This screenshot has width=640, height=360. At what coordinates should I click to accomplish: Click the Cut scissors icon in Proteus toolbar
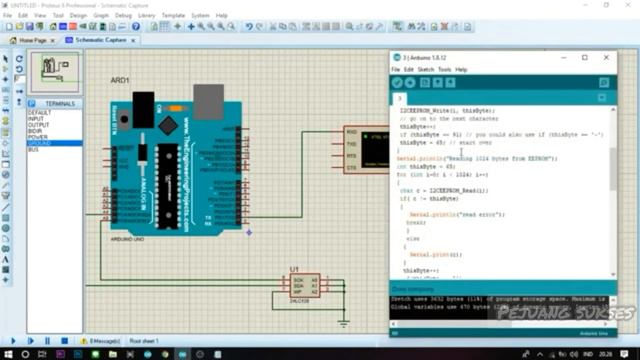[x=273, y=27]
